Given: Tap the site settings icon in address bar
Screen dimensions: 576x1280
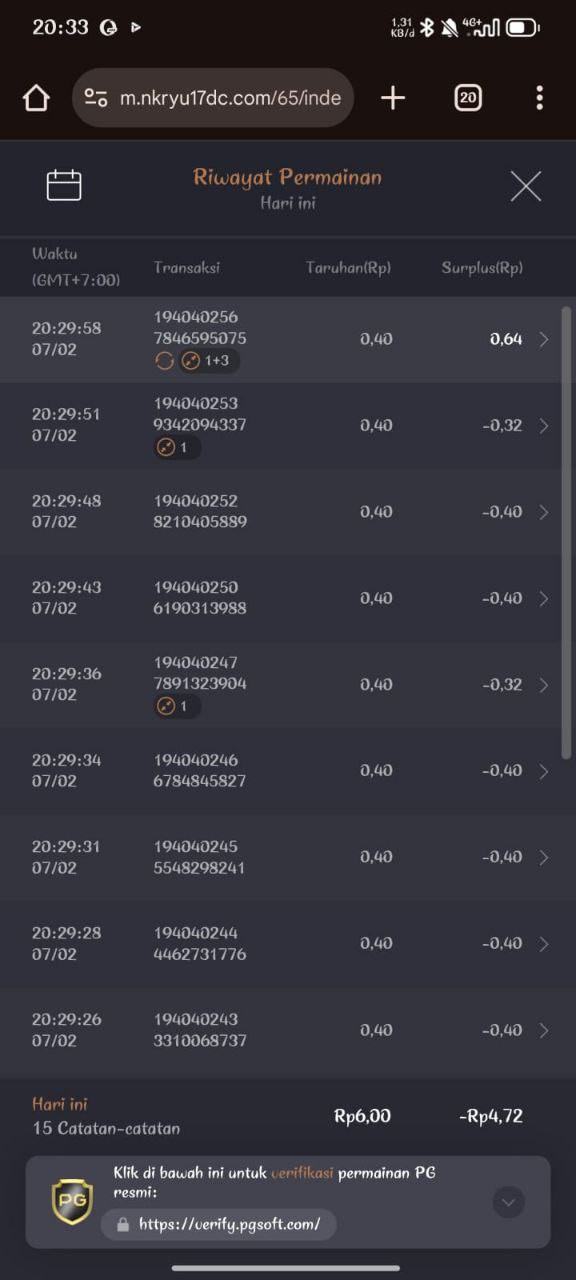Looking at the screenshot, I should [96, 98].
